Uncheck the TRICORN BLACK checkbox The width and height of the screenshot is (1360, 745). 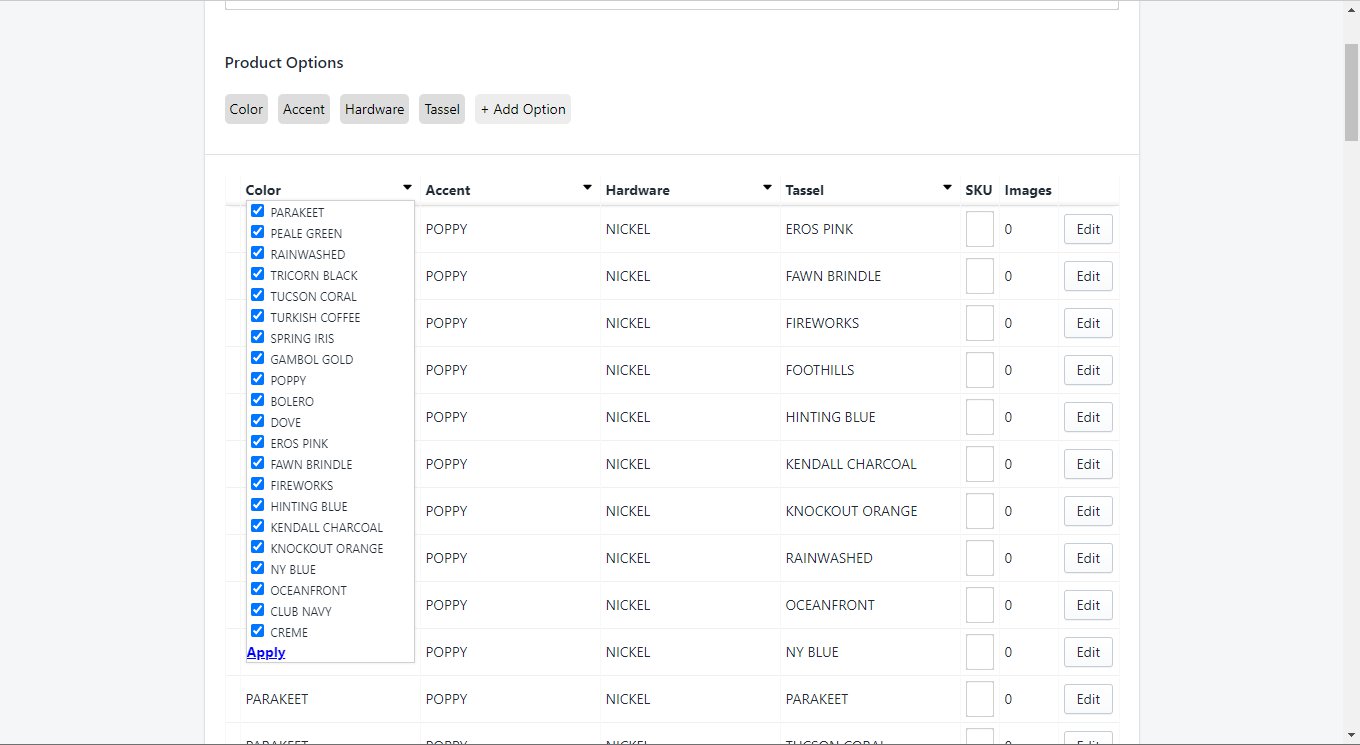point(258,274)
